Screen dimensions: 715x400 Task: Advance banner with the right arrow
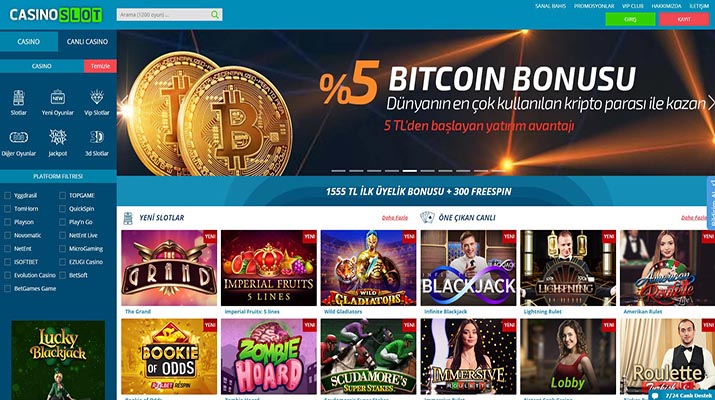click(710, 103)
